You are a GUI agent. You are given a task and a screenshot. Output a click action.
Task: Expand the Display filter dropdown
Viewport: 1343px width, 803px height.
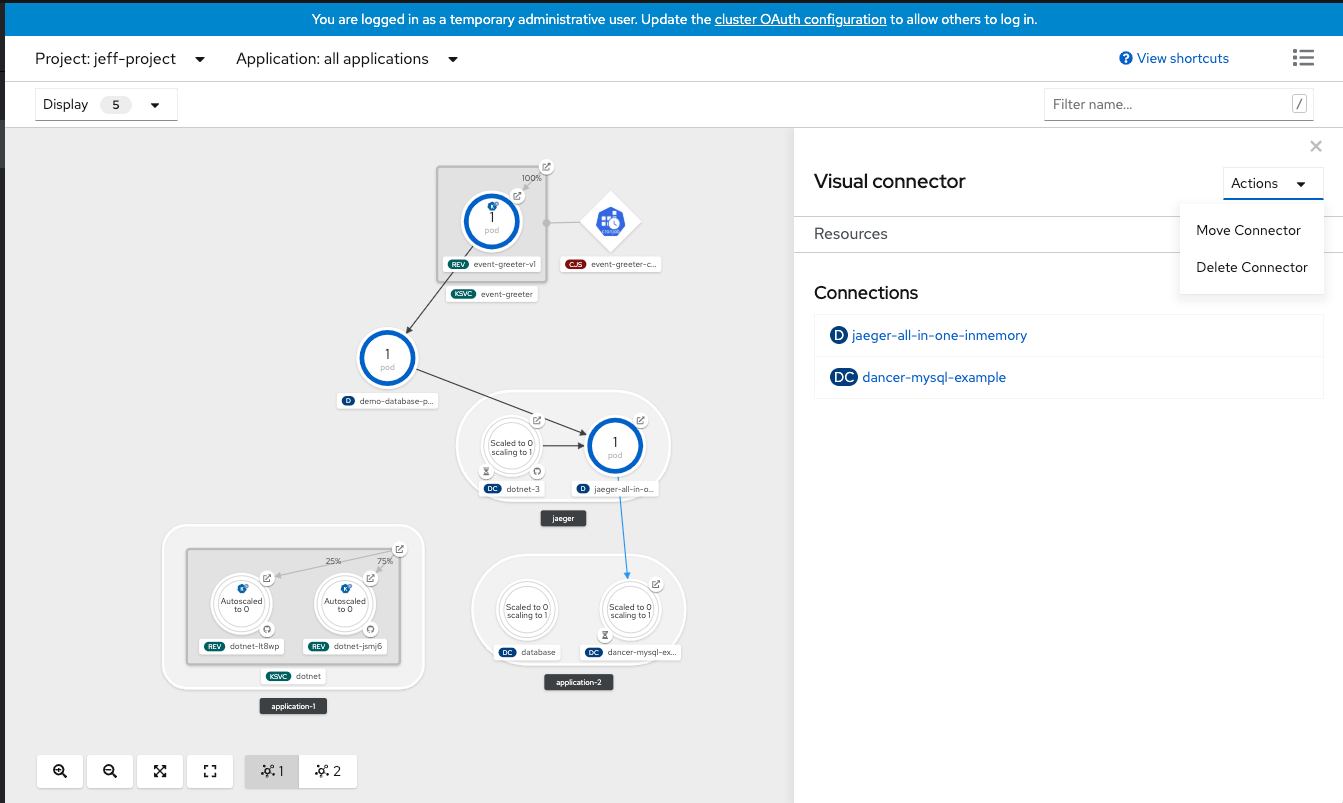(x=106, y=104)
